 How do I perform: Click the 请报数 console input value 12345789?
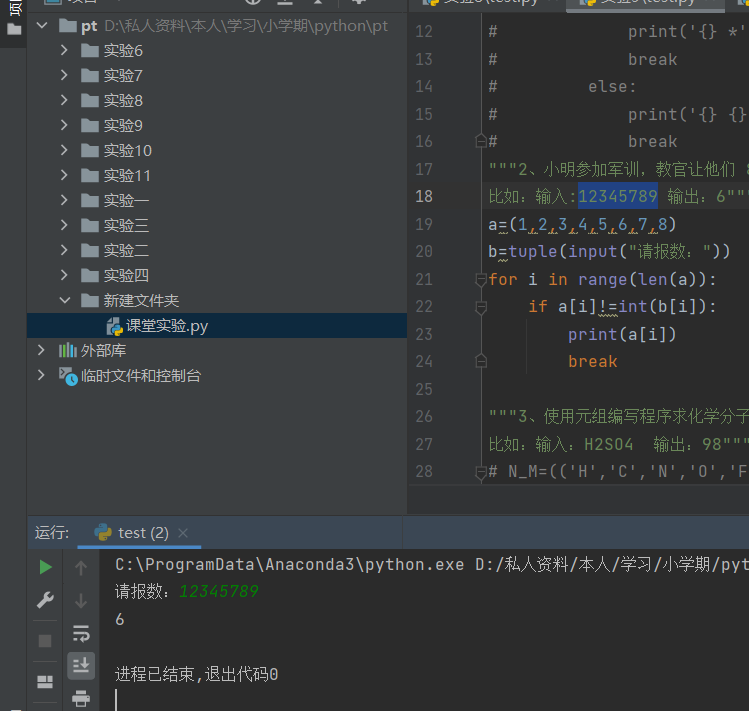218,592
